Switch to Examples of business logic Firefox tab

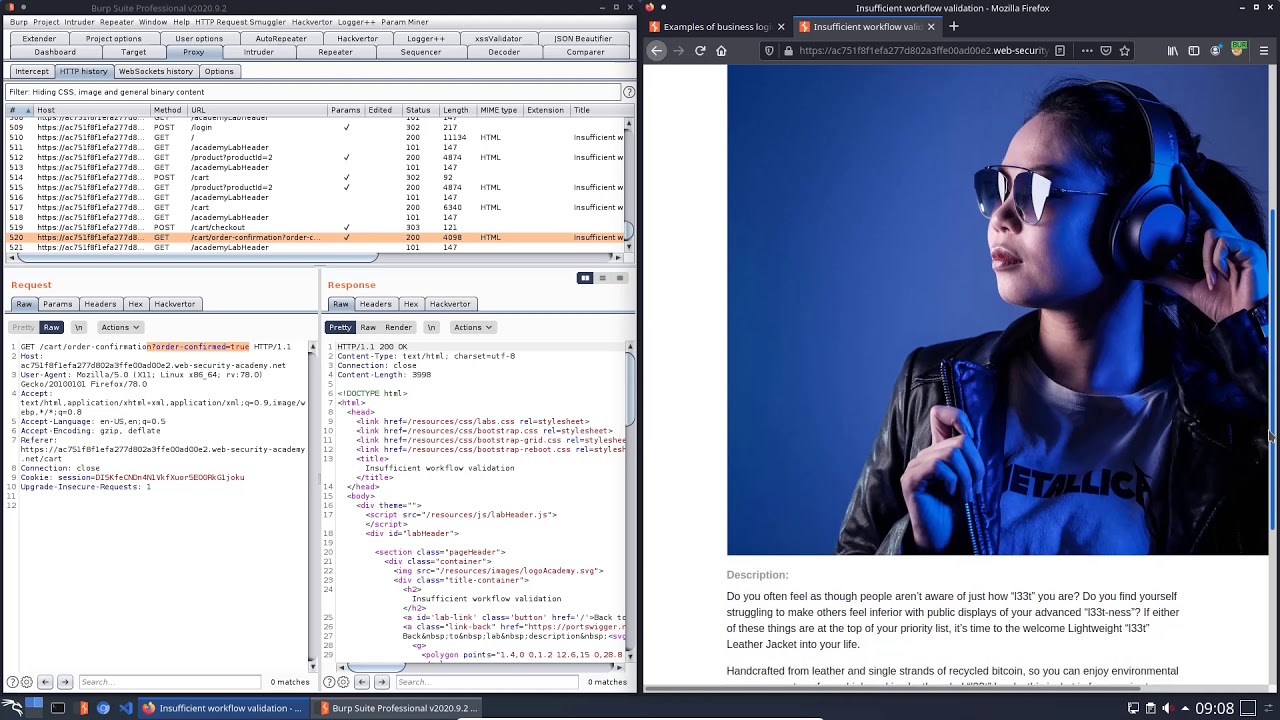coord(717,27)
